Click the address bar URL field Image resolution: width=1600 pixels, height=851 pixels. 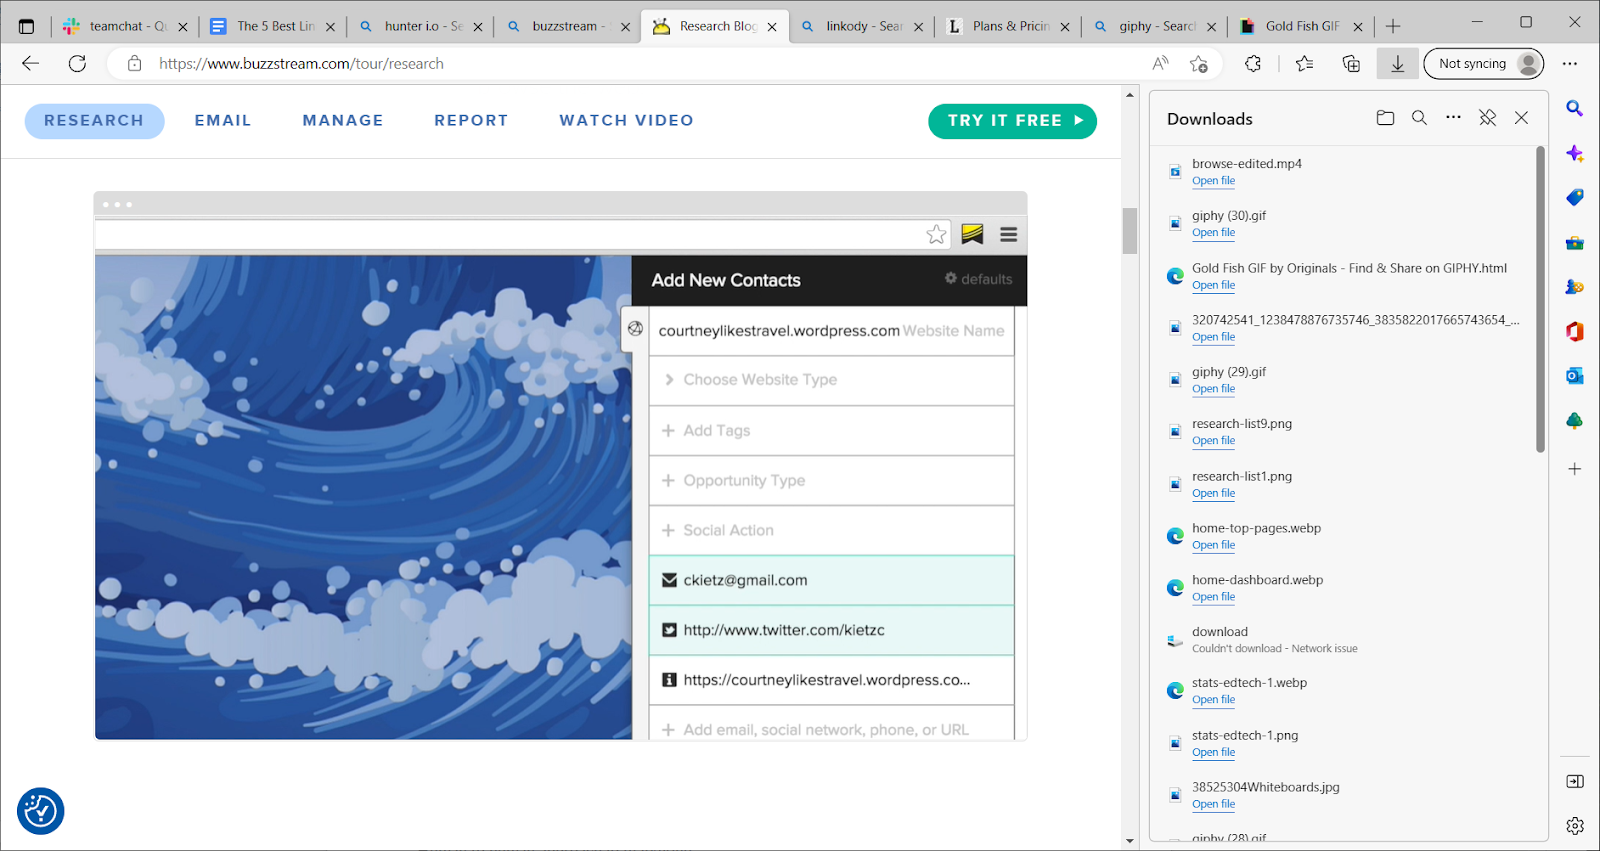640,64
